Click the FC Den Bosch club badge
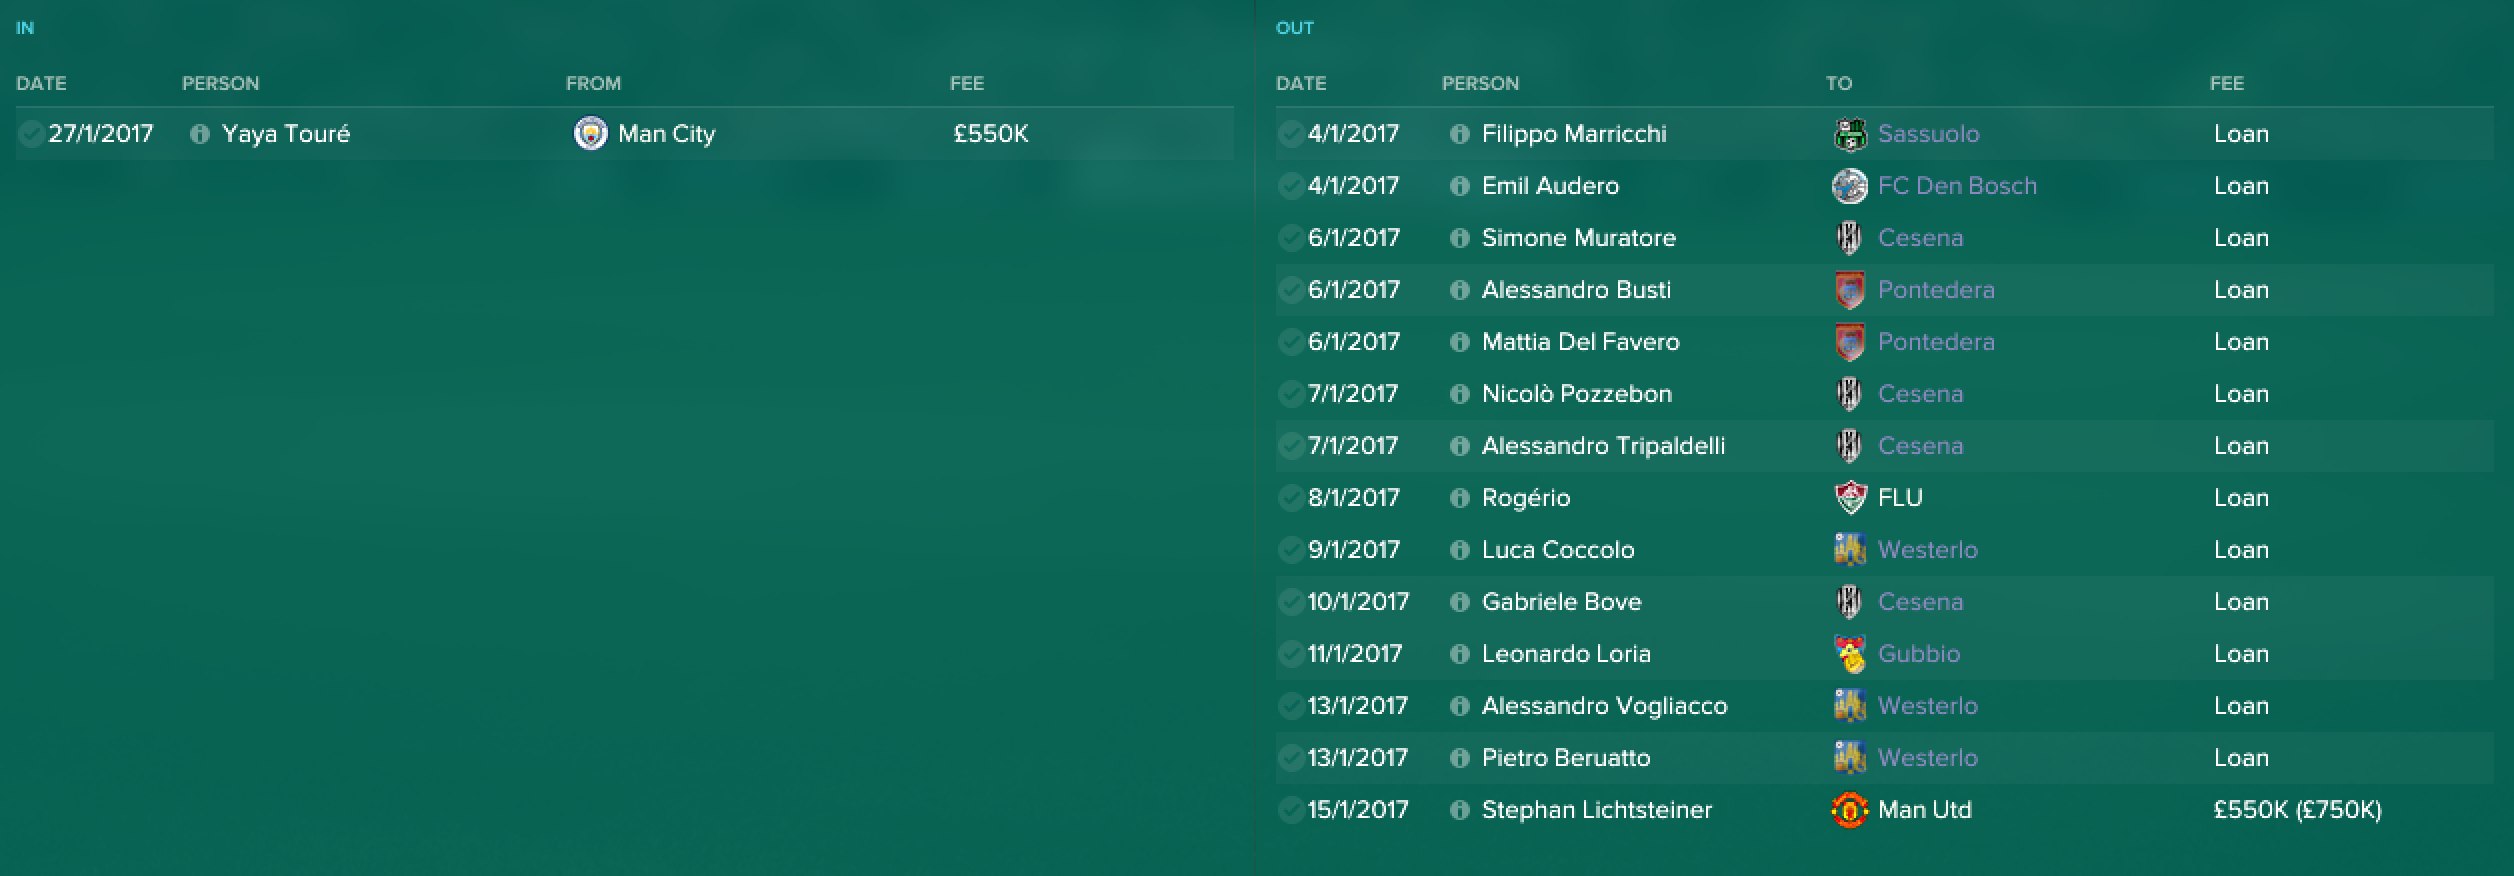The width and height of the screenshot is (2514, 876). click(1850, 185)
